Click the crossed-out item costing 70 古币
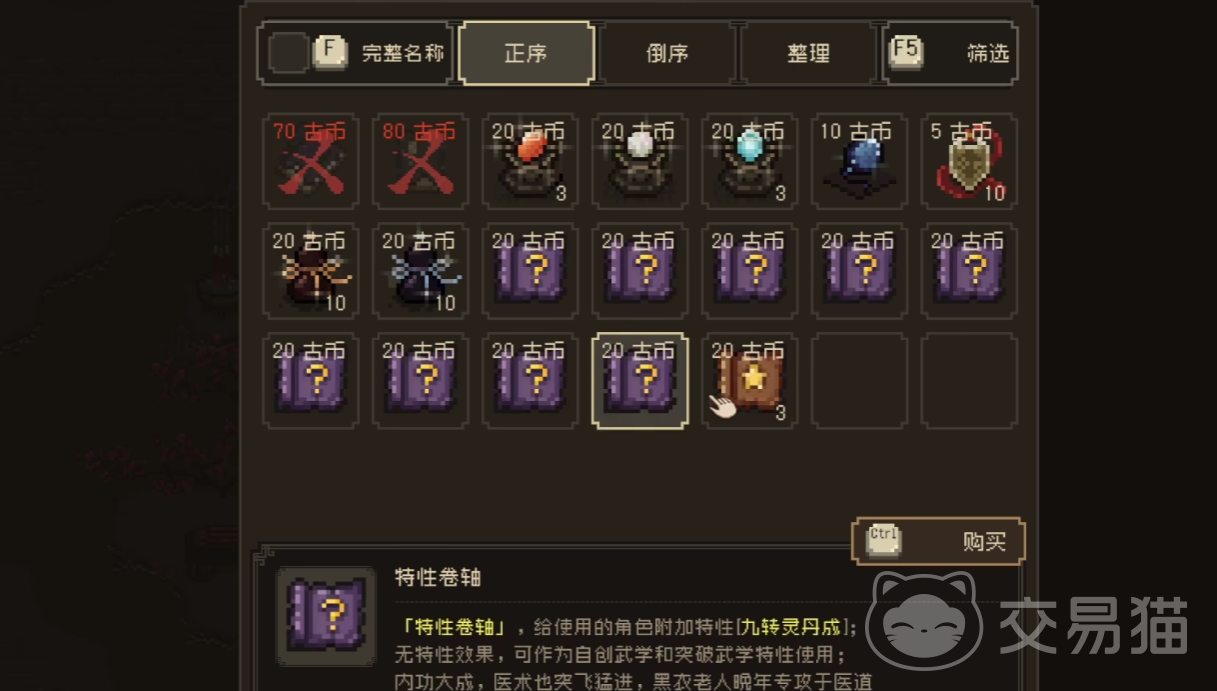Viewport: 1217px width, 691px height. pyautogui.click(x=310, y=161)
